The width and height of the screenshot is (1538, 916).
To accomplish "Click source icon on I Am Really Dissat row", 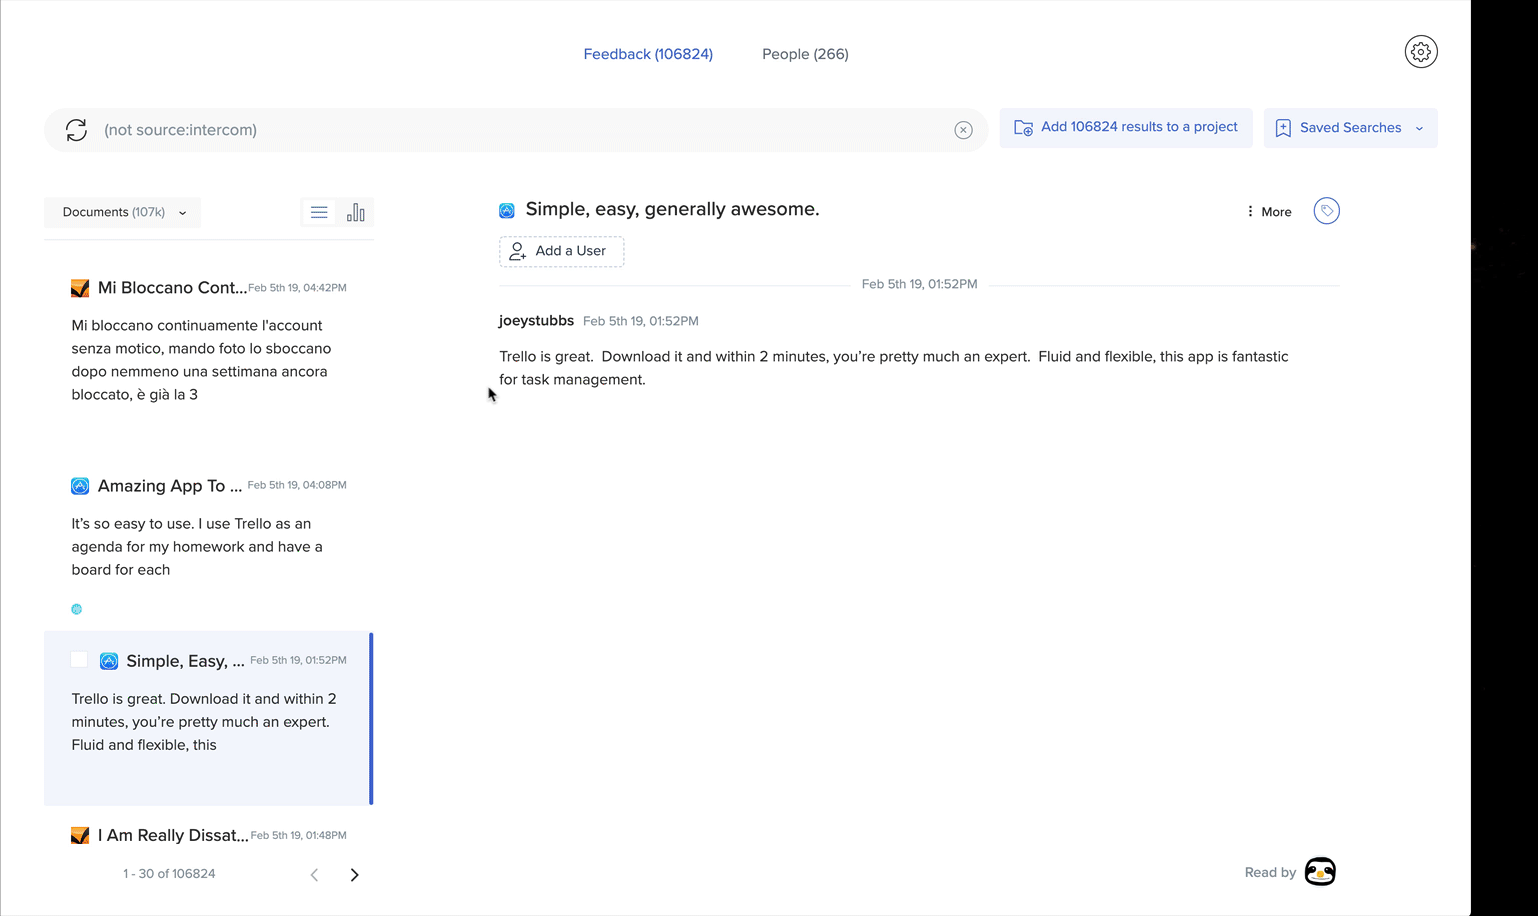I will (x=80, y=836).
